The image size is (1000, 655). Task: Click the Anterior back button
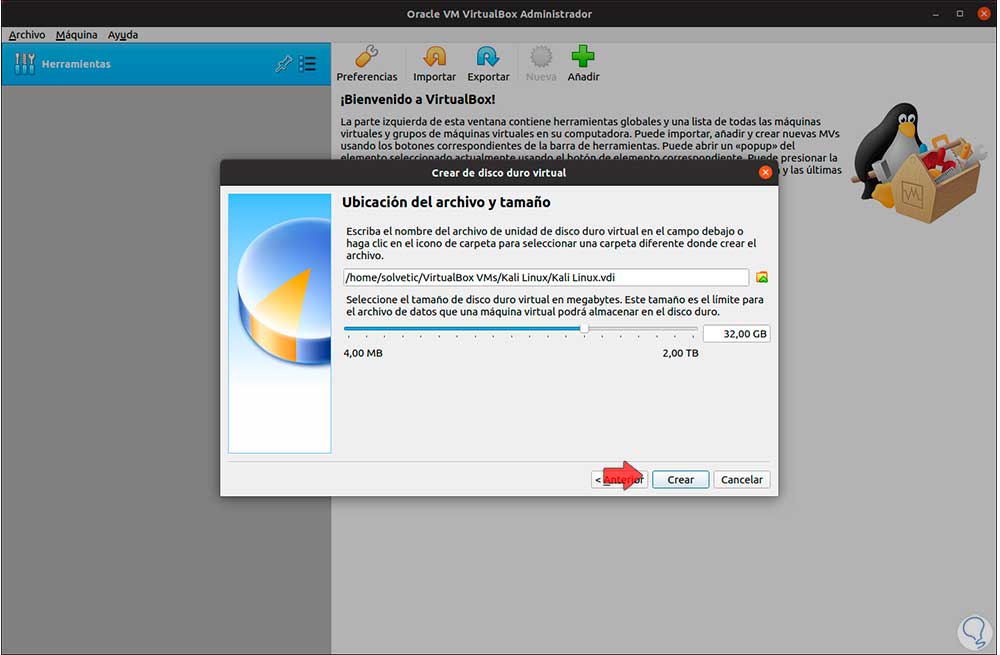pos(619,480)
